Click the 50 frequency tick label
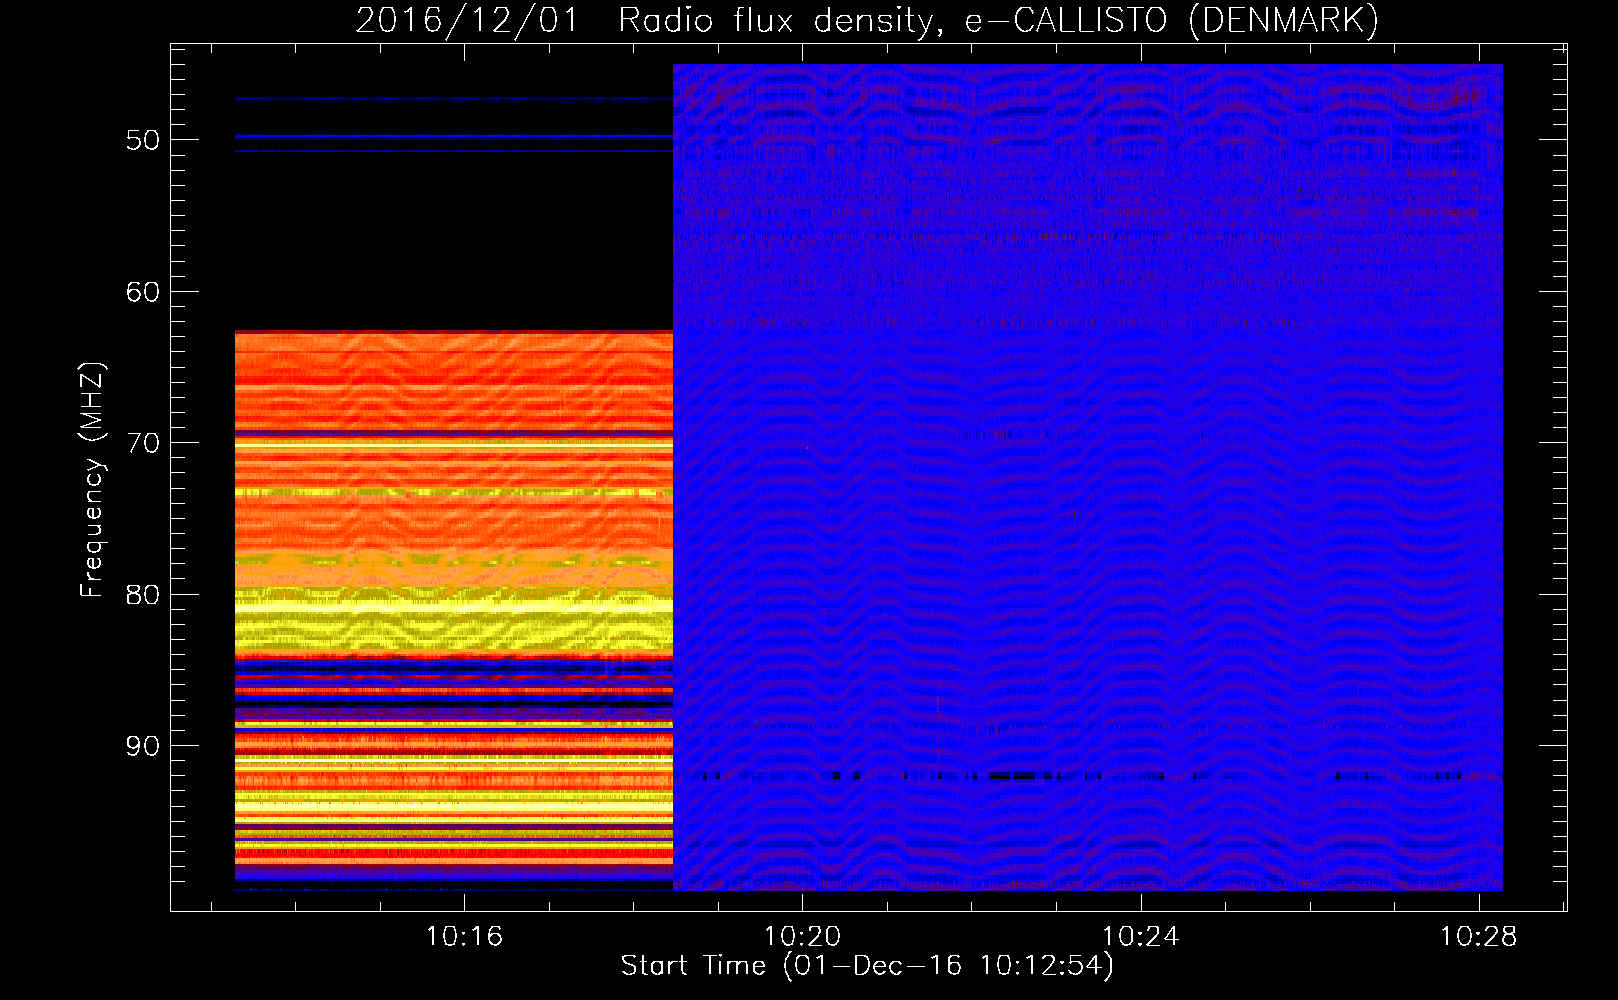Screen dimensions: 1618x1000 pos(143,140)
